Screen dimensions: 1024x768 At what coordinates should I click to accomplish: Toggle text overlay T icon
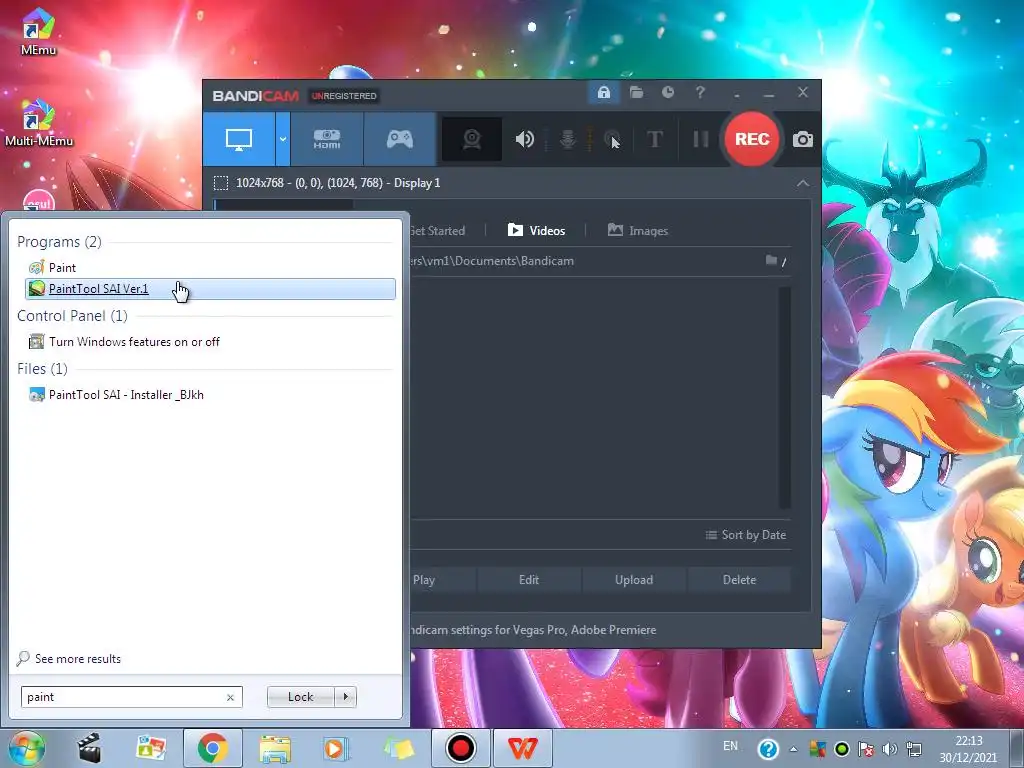click(655, 139)
